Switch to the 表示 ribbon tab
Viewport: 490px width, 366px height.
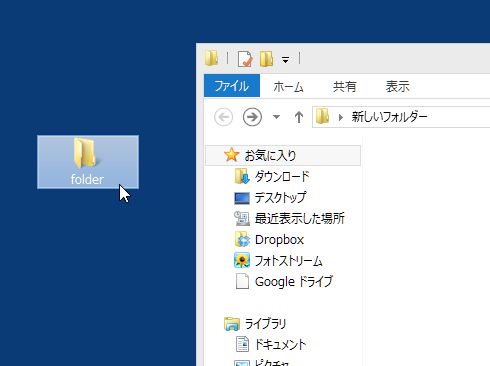(x=397, y=87)
